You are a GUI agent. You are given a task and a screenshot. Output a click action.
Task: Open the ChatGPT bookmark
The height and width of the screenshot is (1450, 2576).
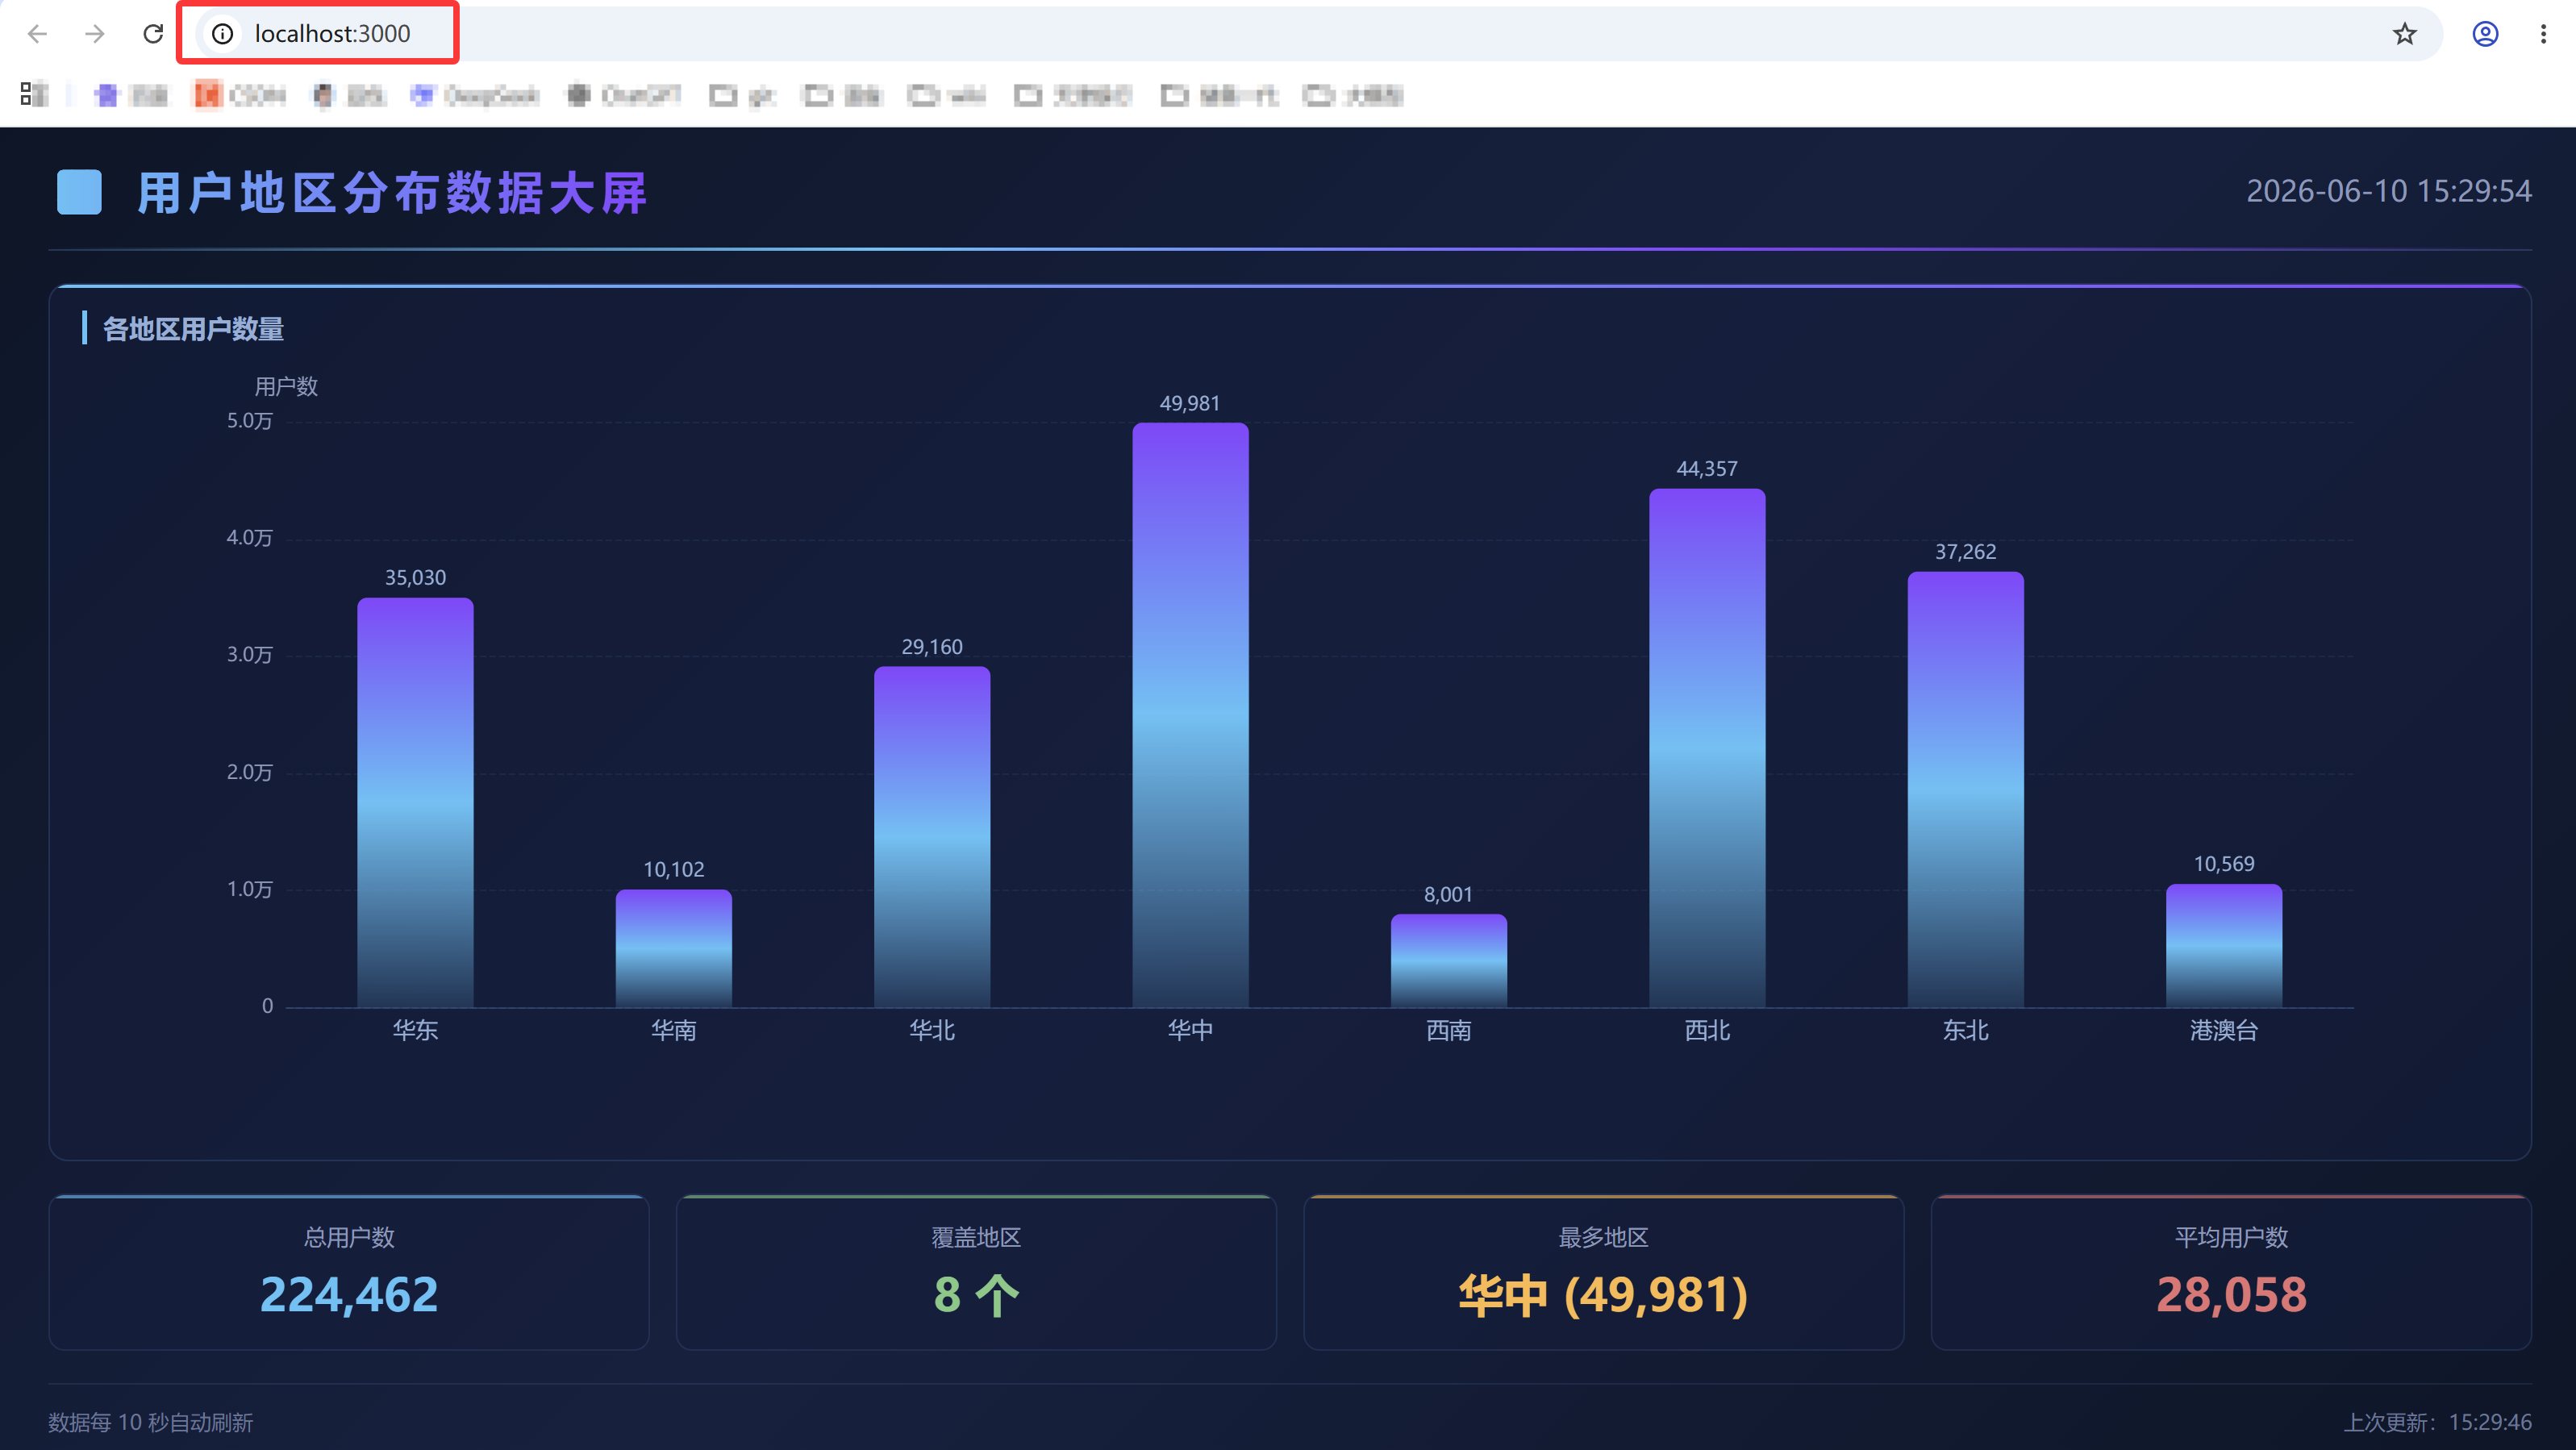(624, 95)
